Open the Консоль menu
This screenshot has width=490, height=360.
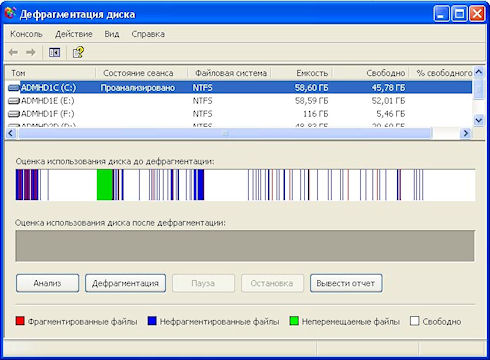[x=26, y=34]
